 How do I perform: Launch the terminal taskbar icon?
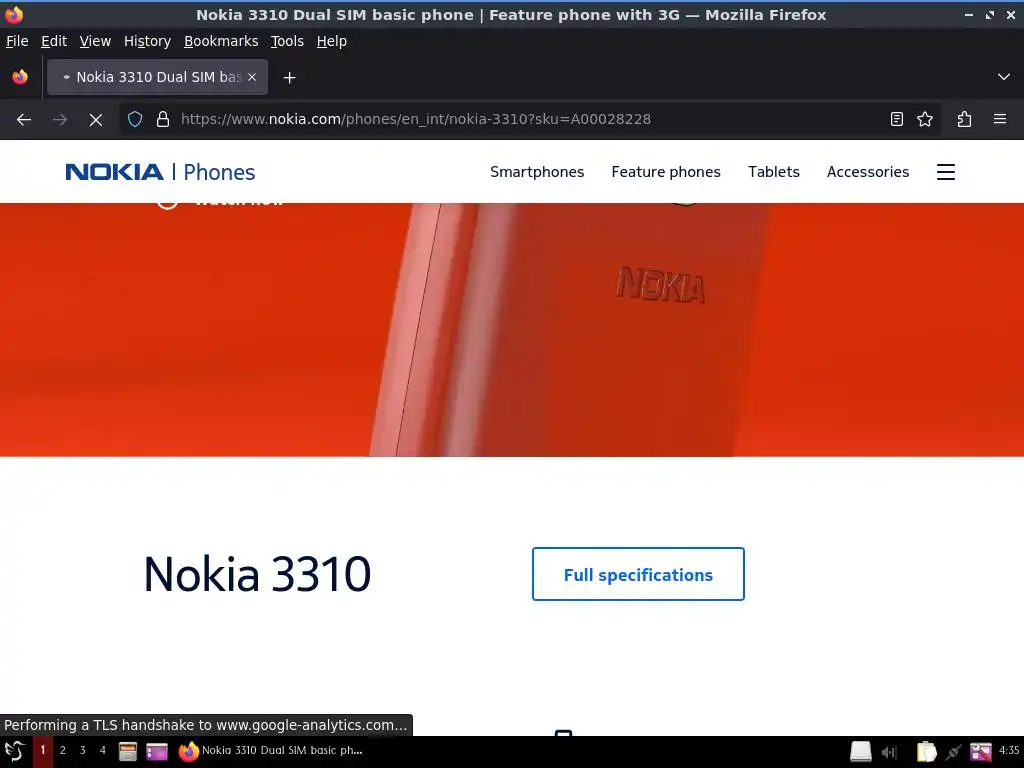pos(157,752)
